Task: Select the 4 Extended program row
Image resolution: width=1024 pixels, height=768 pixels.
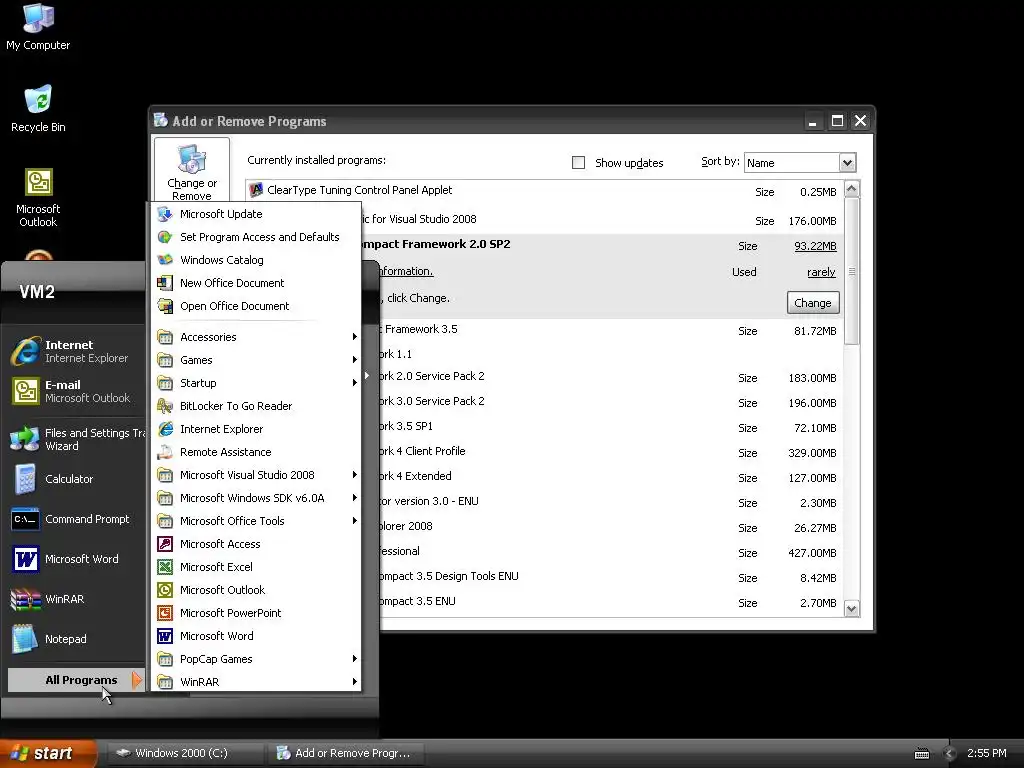Action: tap(545, 477)
